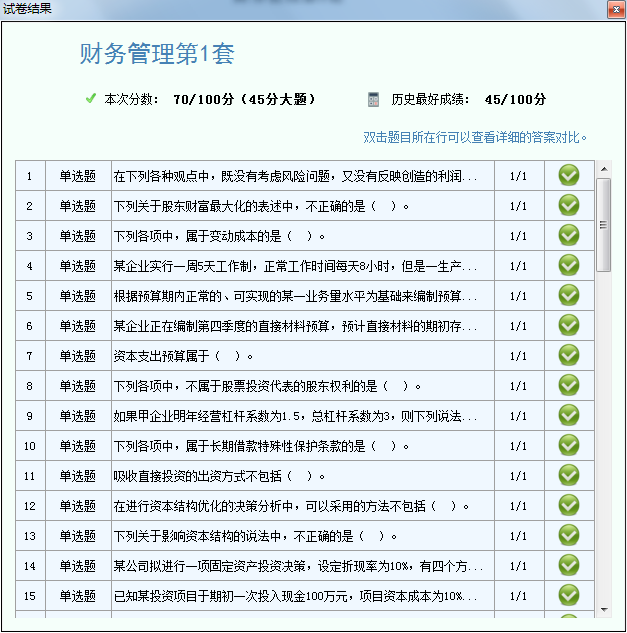Click the 1/1 score in row 9
This screenshot has width=627, height=633.
click(x=519, y=416)
